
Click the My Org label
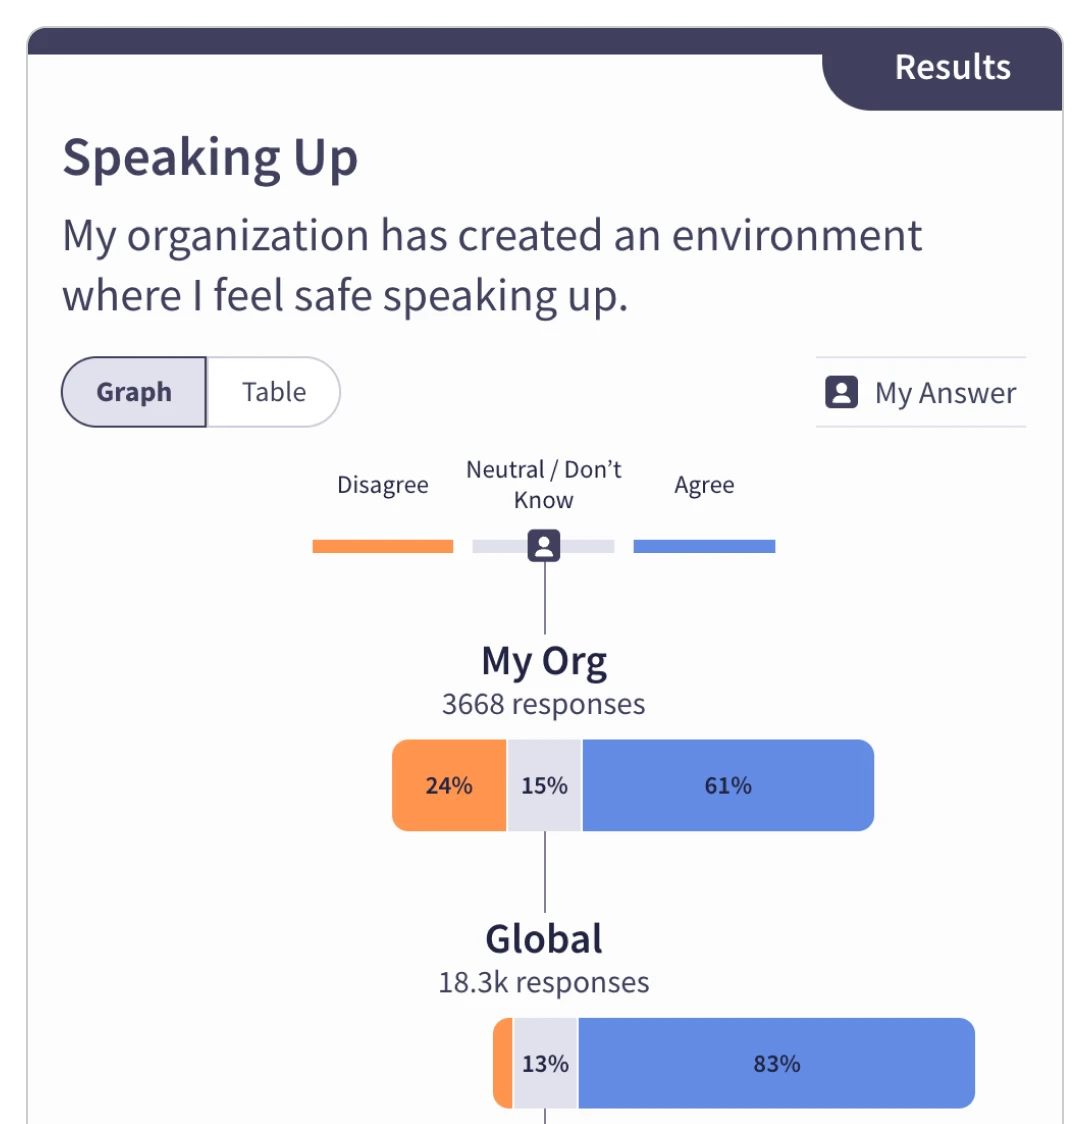[x=543, y=660]
